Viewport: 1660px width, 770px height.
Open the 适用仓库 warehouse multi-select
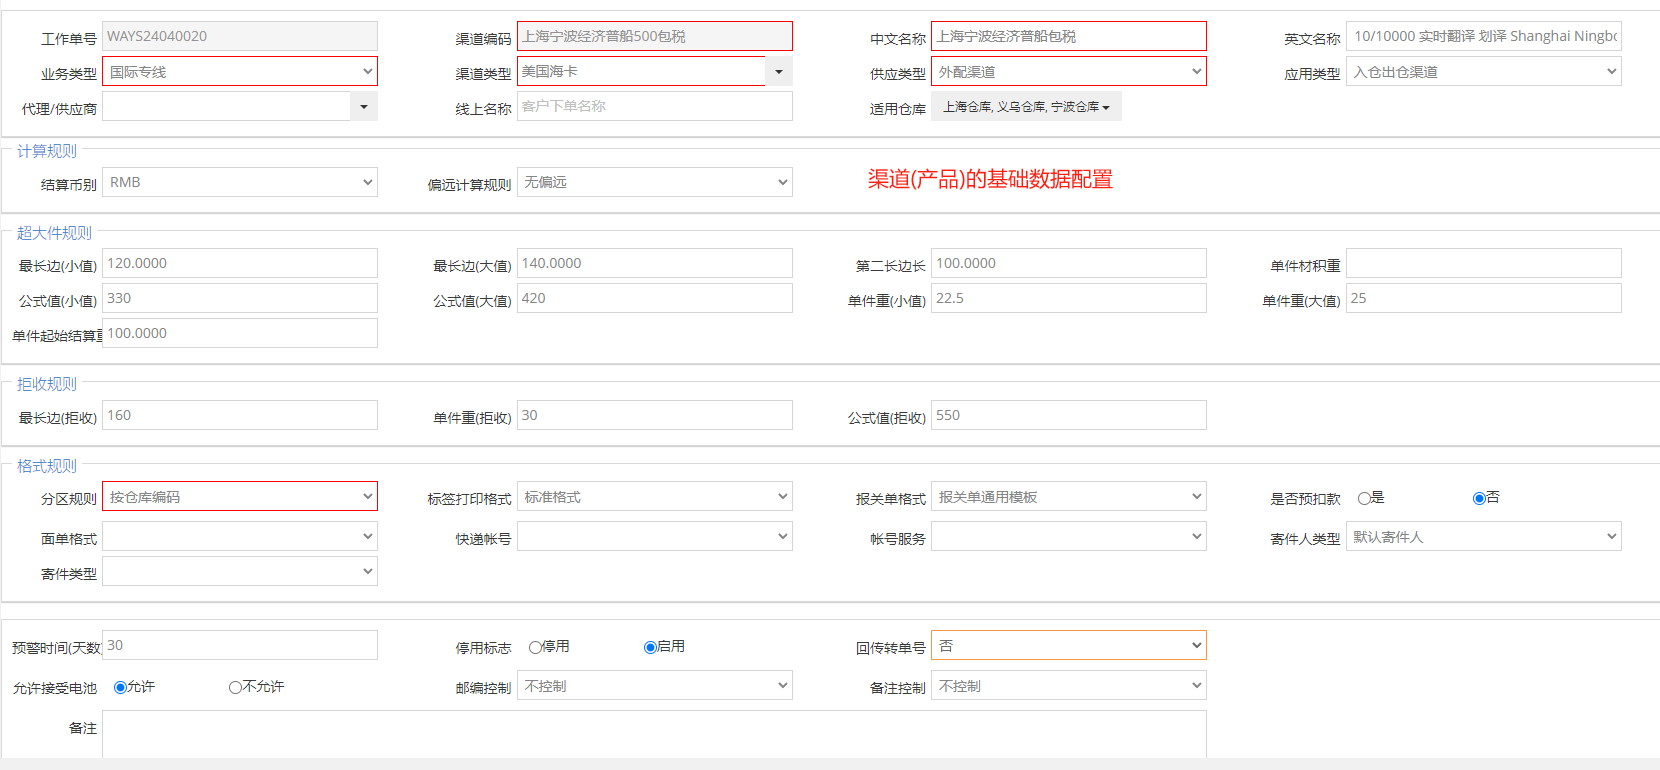pyautogui.click(x=1026, y=107)
